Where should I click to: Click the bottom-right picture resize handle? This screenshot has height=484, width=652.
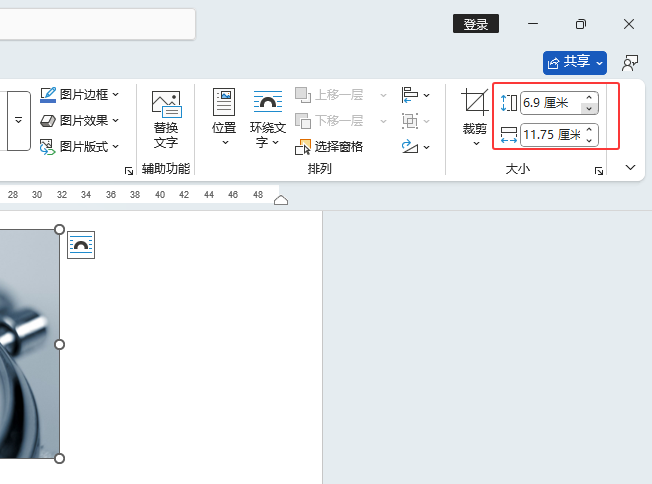[x=59, y=458]
